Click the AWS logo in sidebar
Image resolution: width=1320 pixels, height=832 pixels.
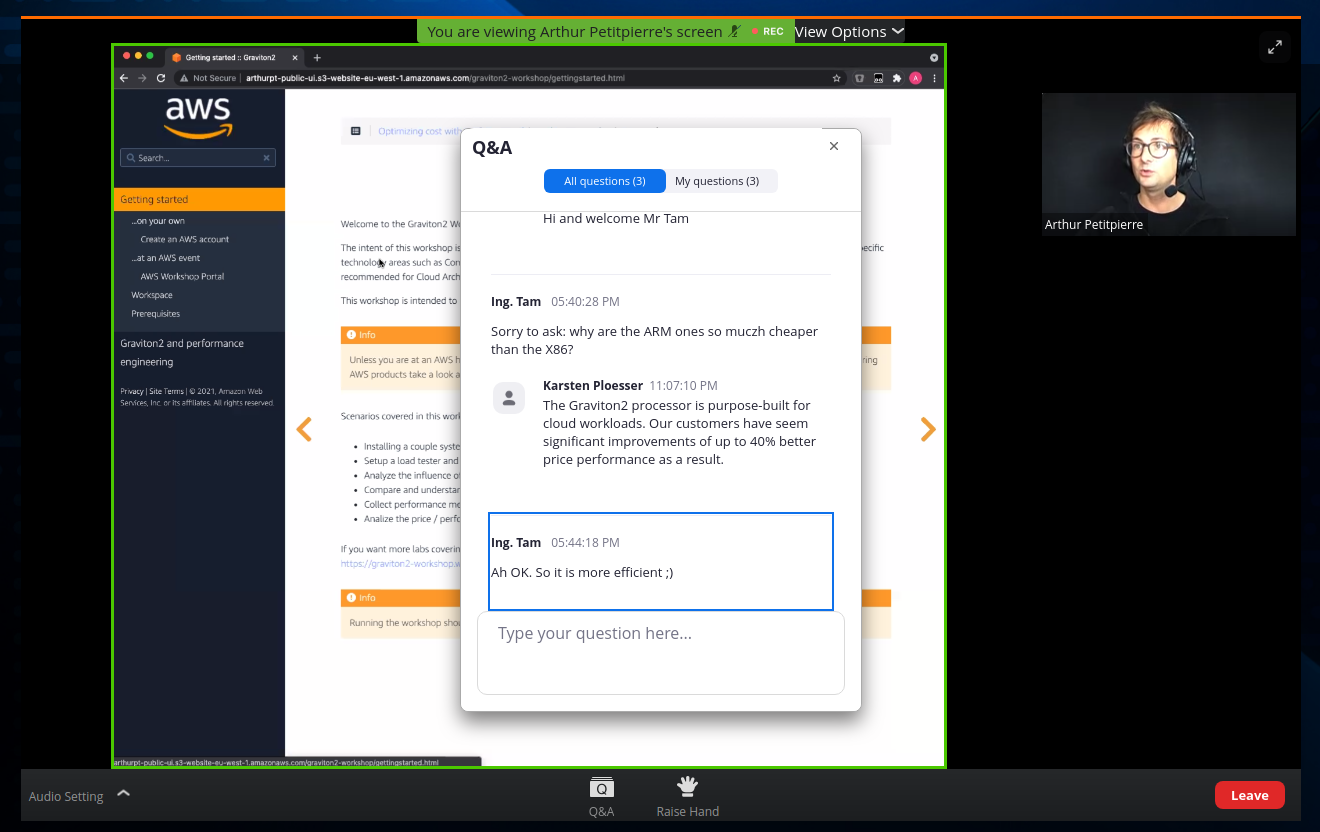coord(199,117)
